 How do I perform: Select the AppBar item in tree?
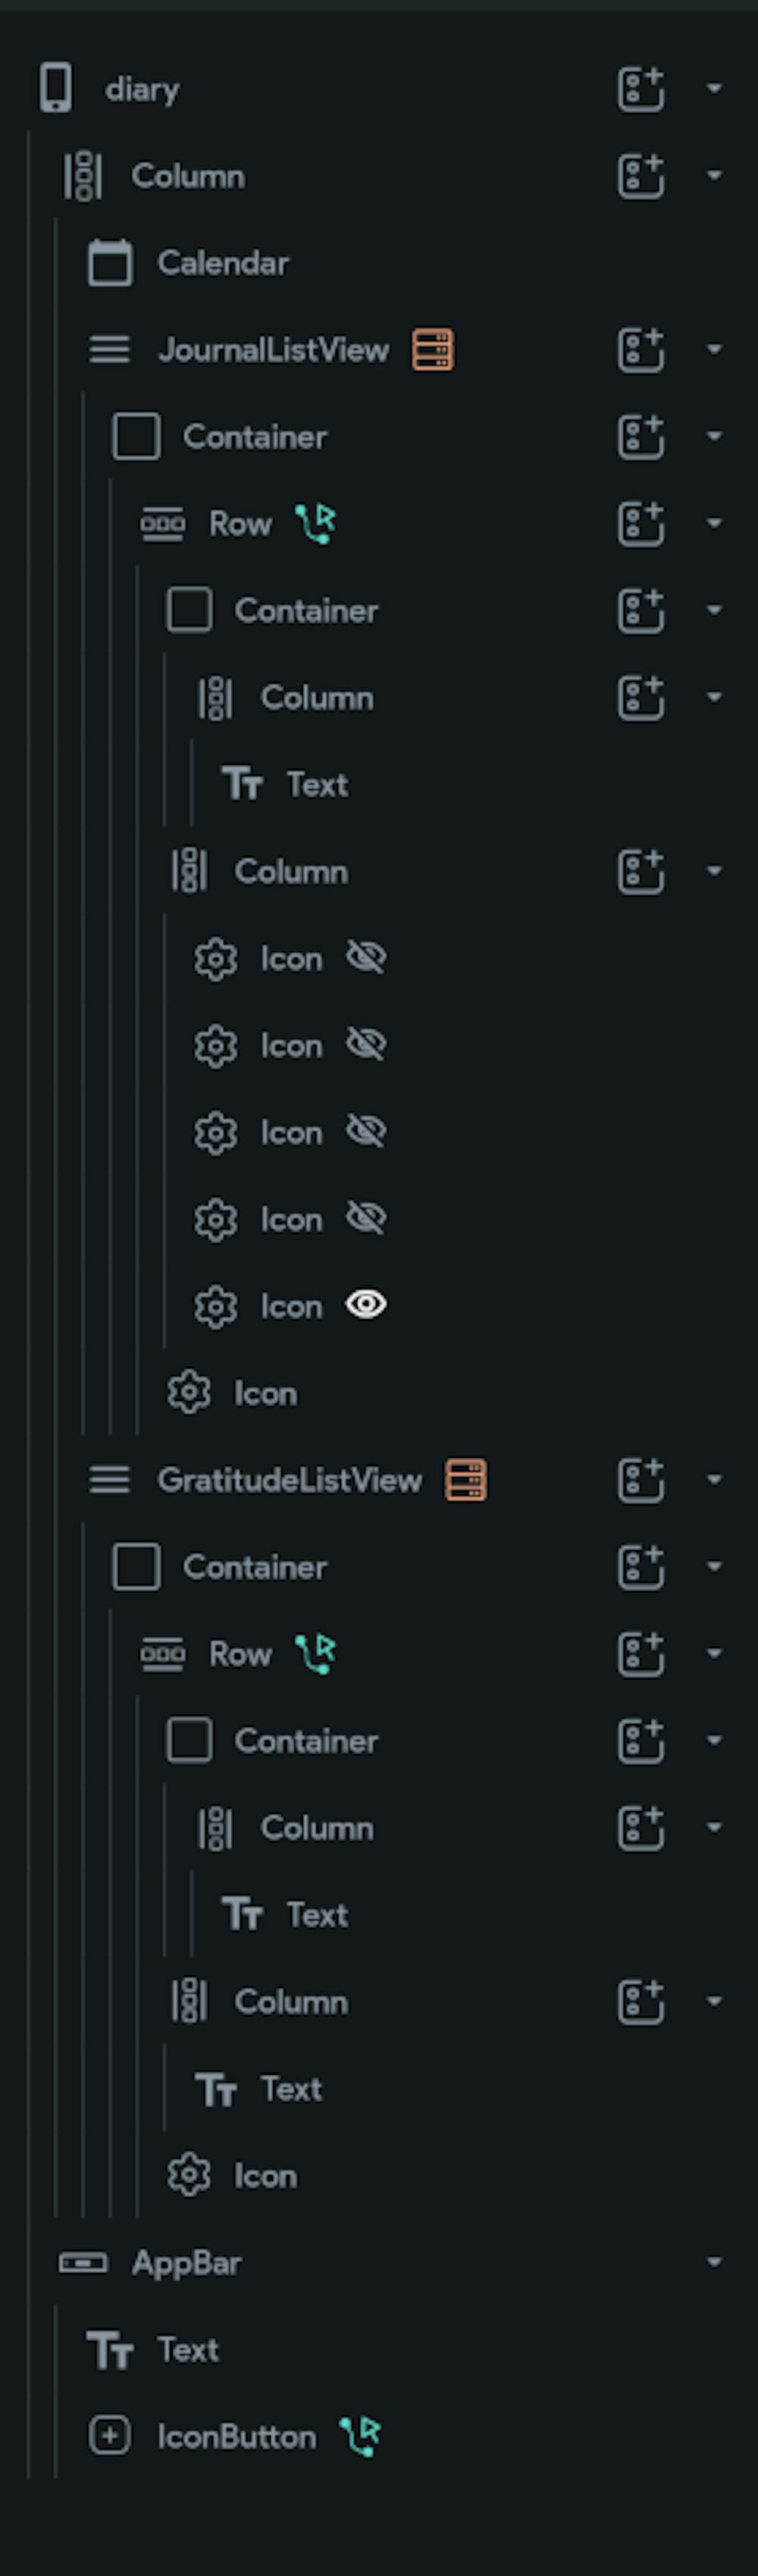[186, 2263]
